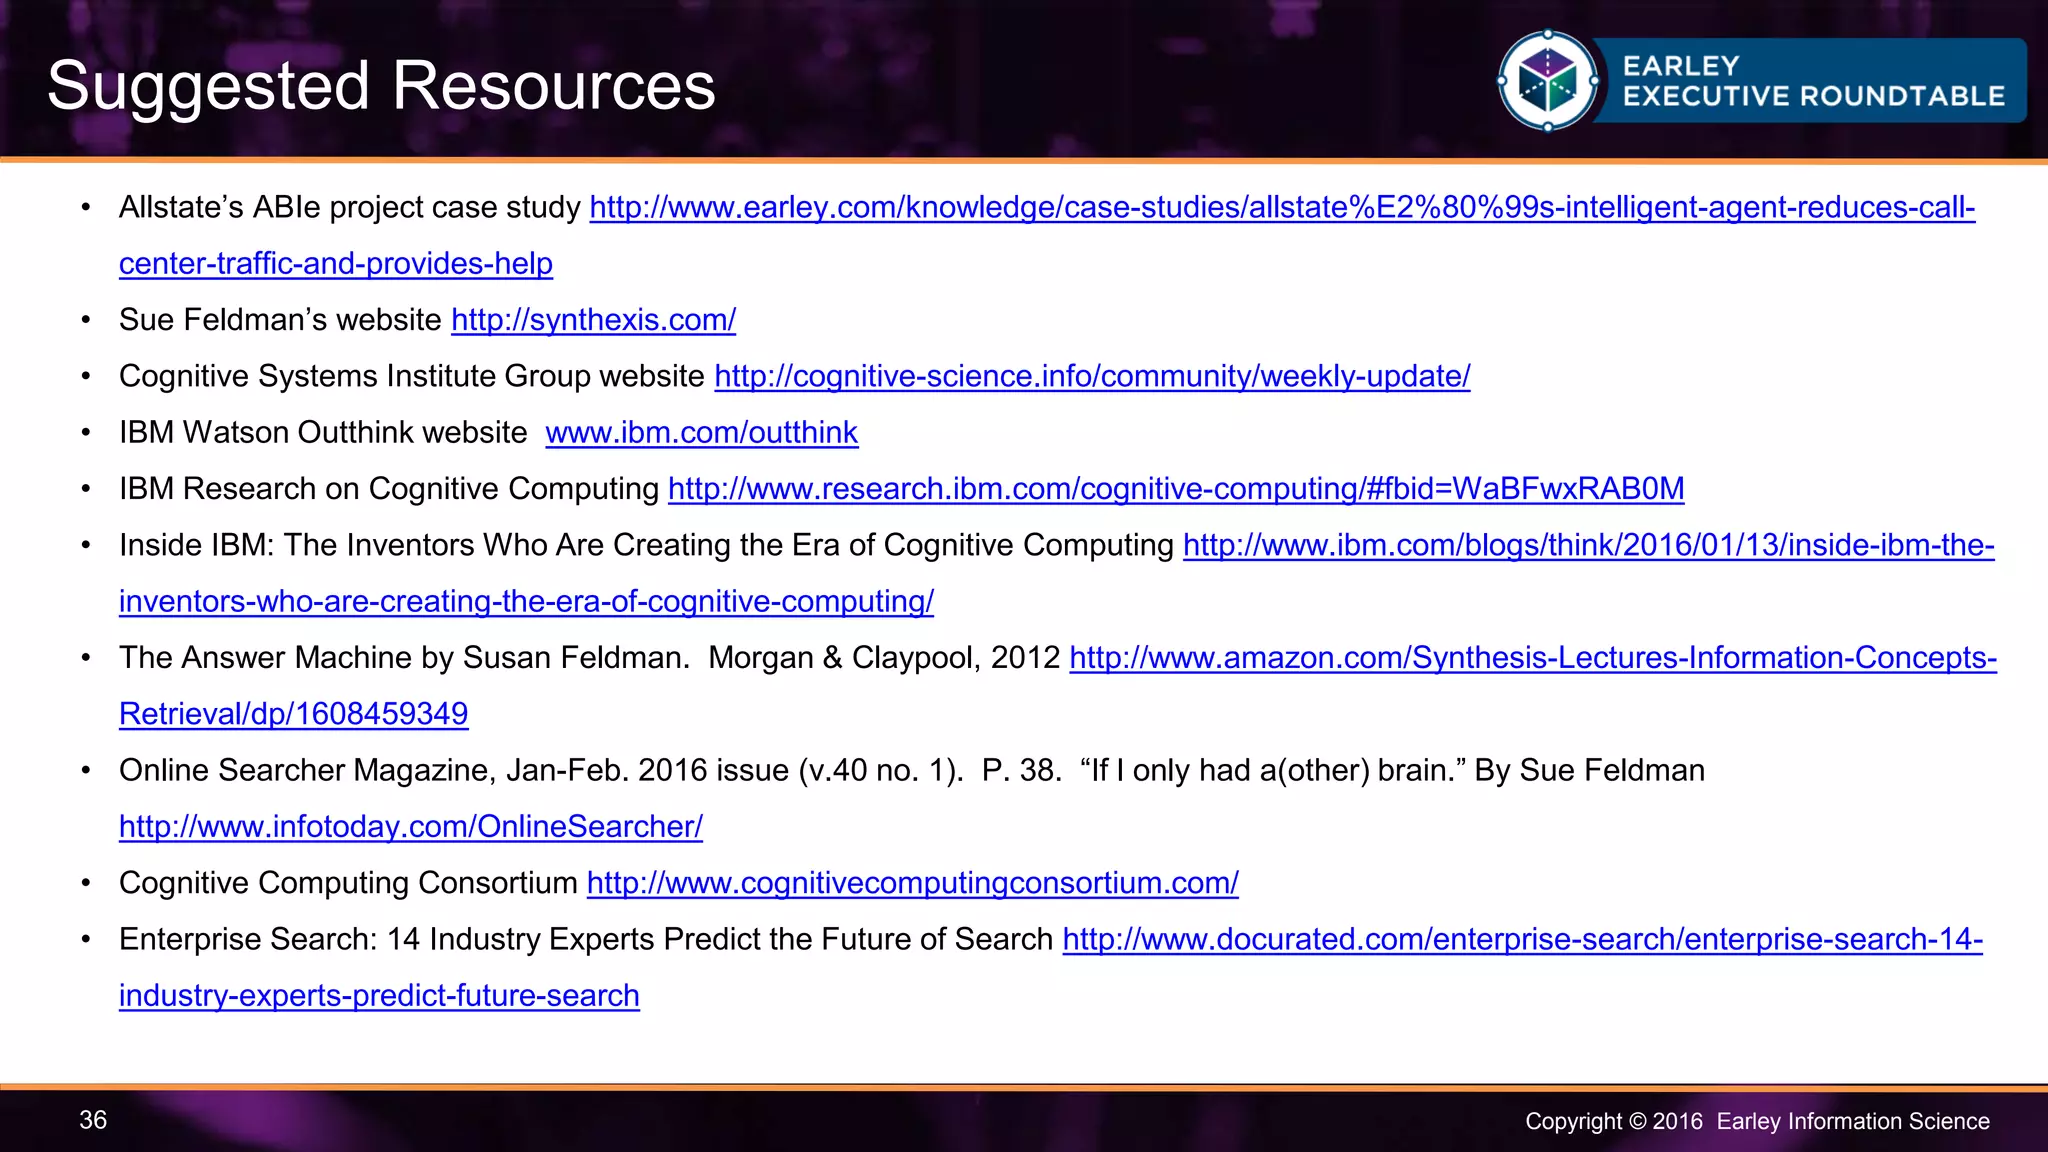This screenshot has height=1152, width=2048.
Task: Click the 'Cognitive Computing Consortium' text
Action: 348,883
